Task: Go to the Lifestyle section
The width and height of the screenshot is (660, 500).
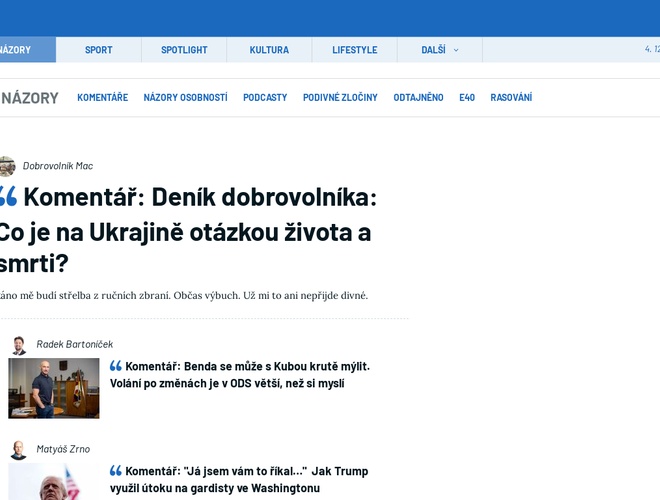Action: (355, 50)
